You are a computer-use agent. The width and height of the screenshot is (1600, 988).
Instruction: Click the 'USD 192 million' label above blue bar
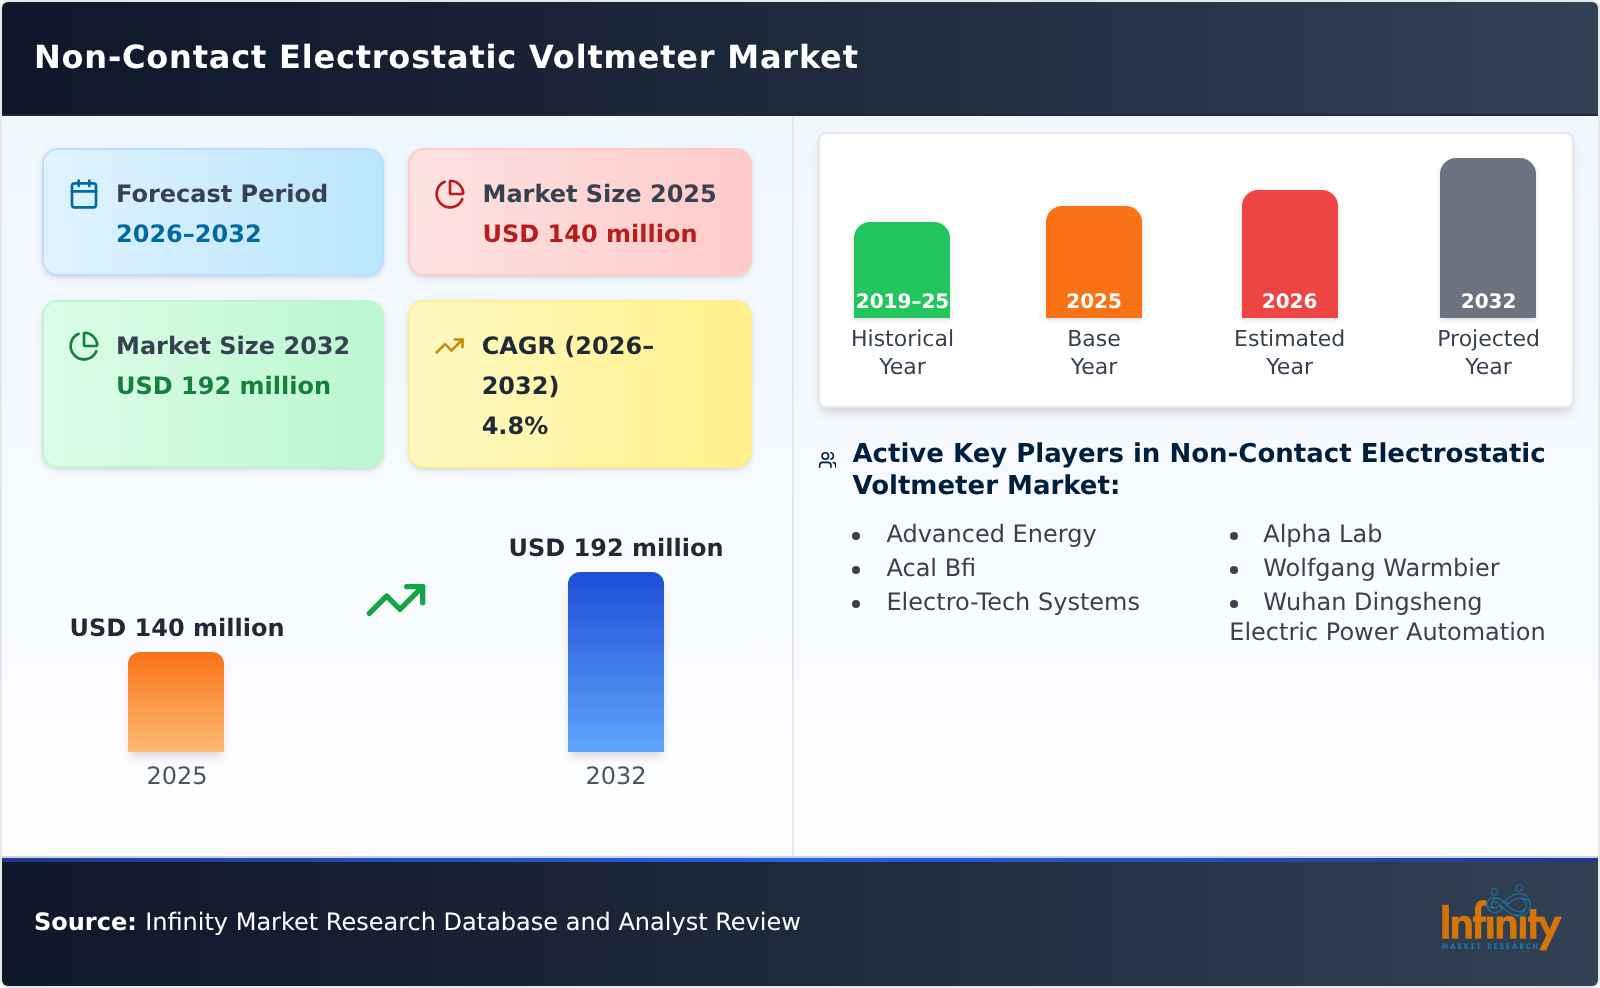(x=616, y=548)
